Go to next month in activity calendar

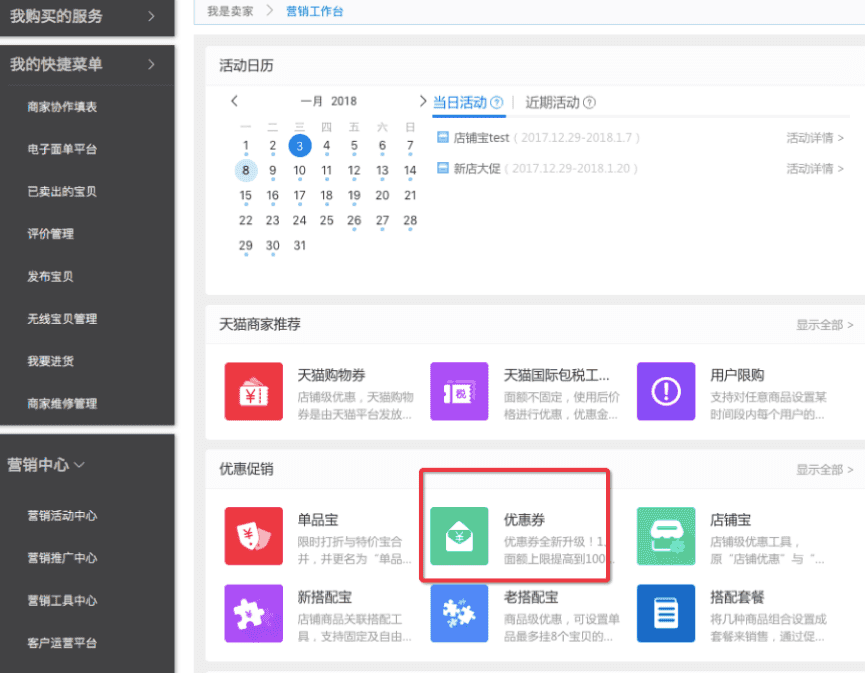click(x=422, y=101)
